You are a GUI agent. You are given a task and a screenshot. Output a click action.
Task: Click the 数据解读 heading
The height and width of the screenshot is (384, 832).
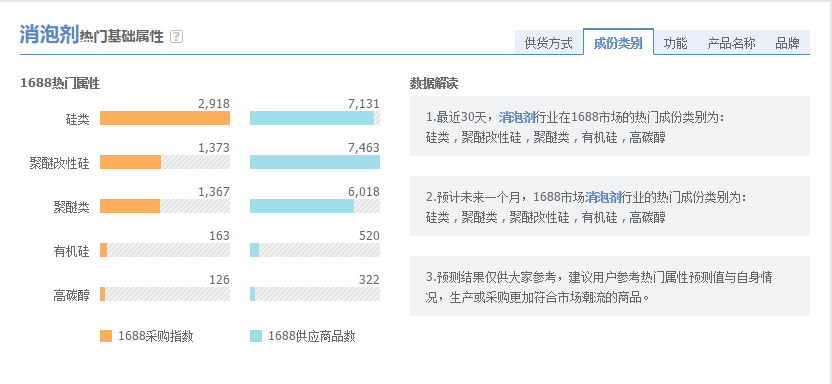point(434,83)
